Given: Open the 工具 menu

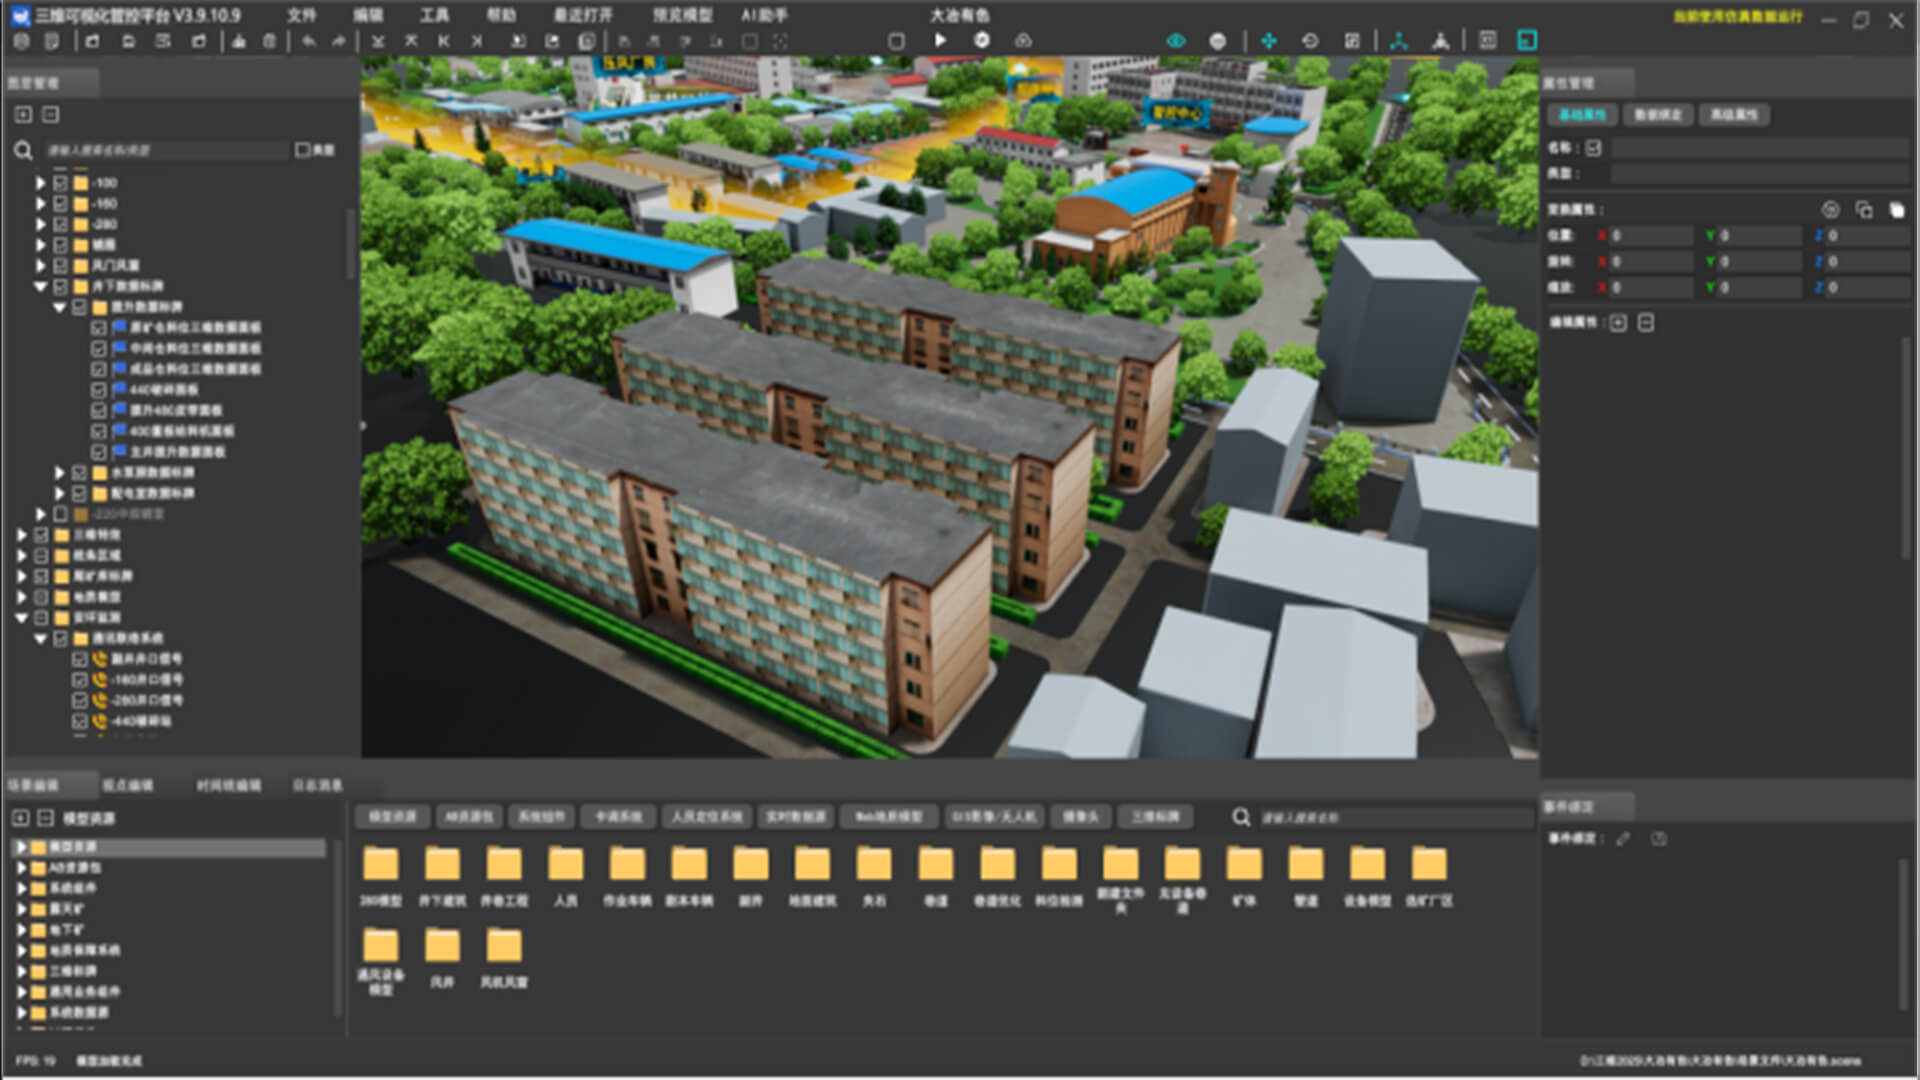Looking at the screenshot, I should click(434, 15).
